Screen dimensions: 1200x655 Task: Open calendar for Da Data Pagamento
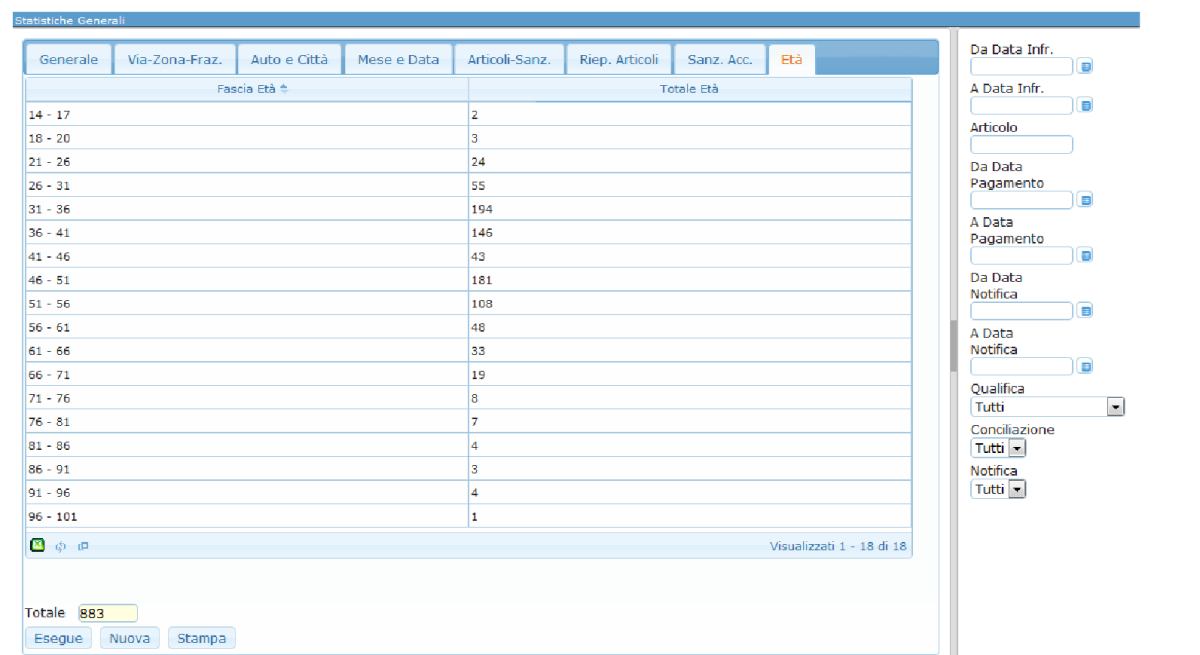tap(1085, 200)
